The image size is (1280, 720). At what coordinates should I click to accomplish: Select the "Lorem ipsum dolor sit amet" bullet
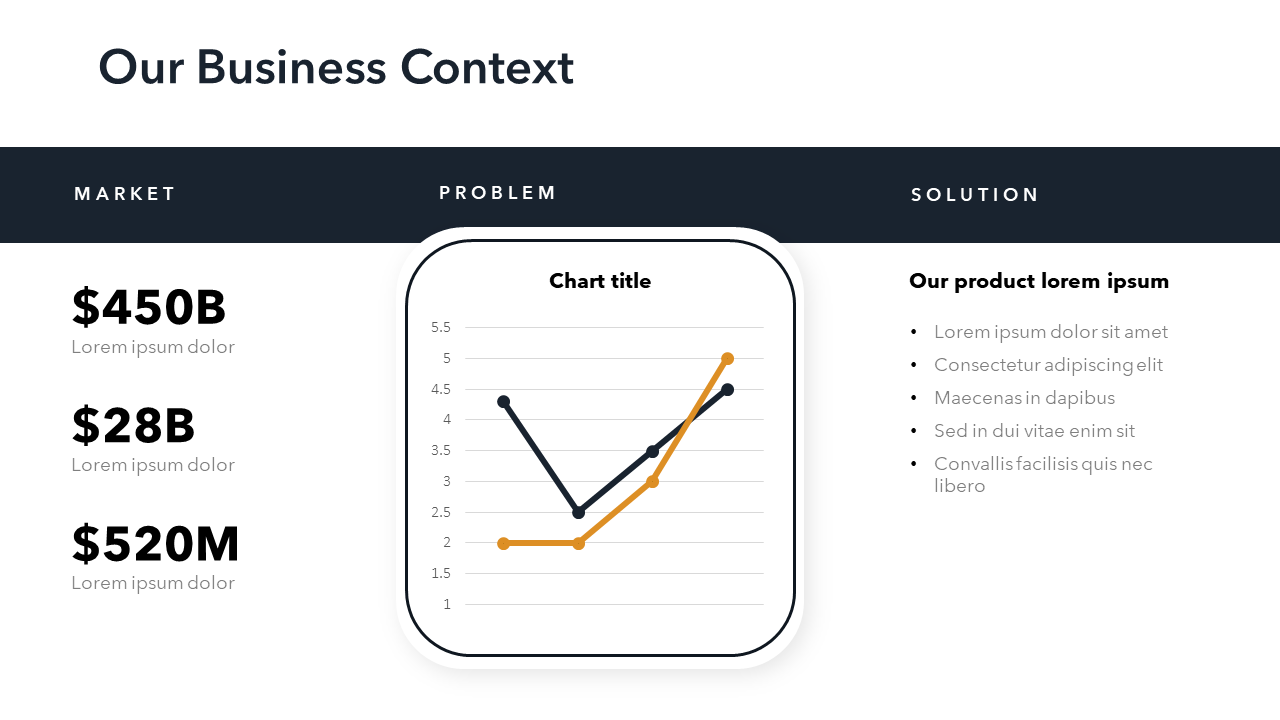coord(1051,332)
